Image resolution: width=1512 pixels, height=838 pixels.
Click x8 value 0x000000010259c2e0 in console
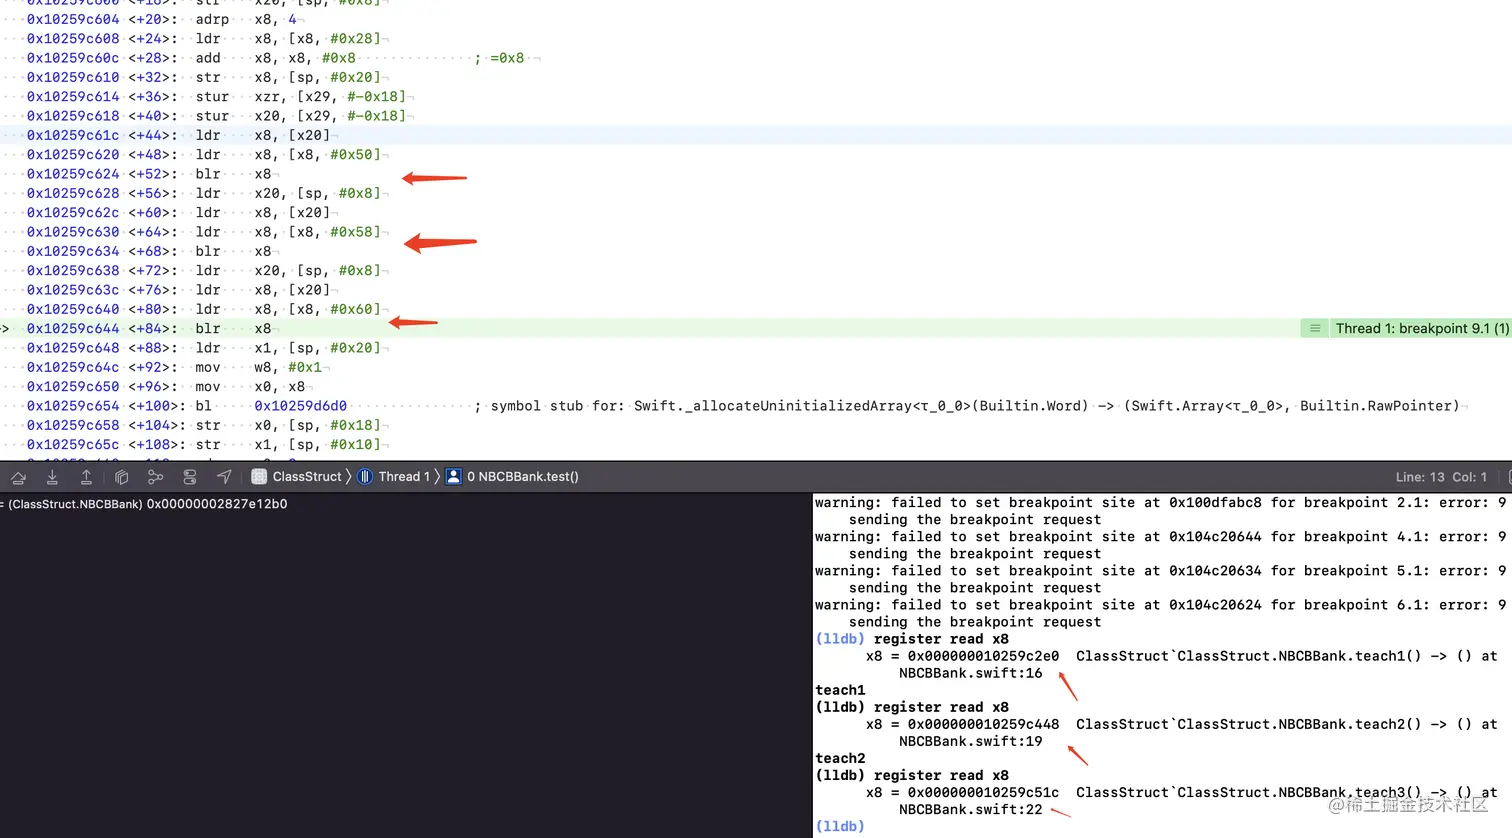983,656
